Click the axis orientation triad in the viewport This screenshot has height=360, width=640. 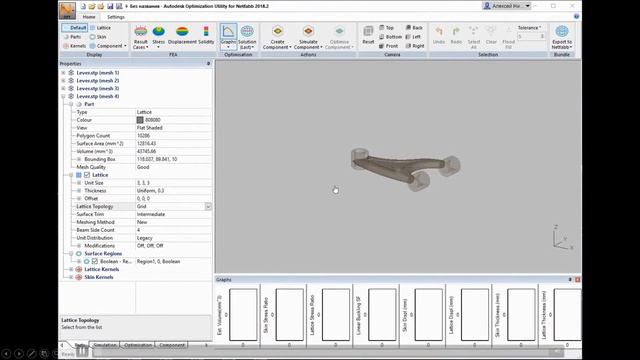point(562,238)
